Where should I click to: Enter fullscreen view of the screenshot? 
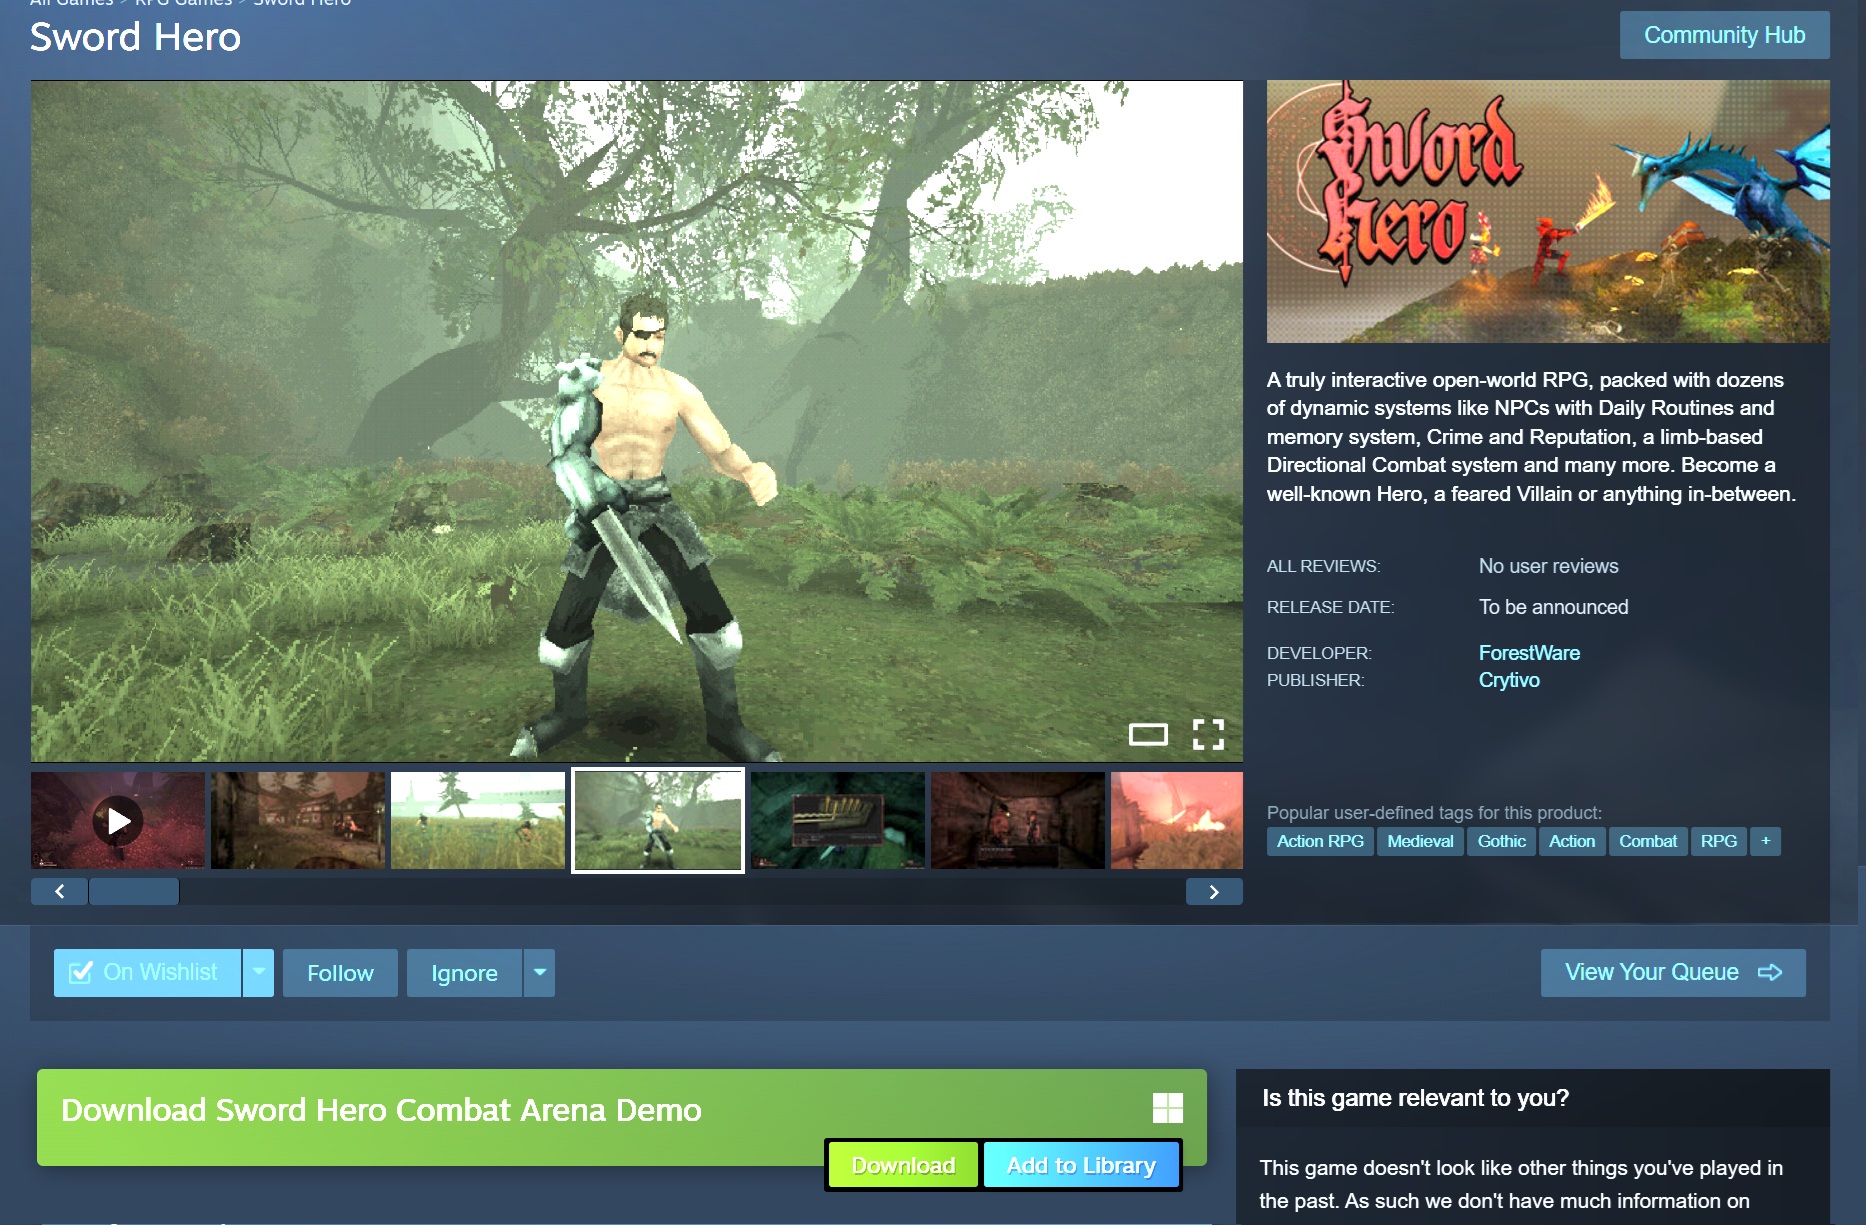coord(1208,735)
